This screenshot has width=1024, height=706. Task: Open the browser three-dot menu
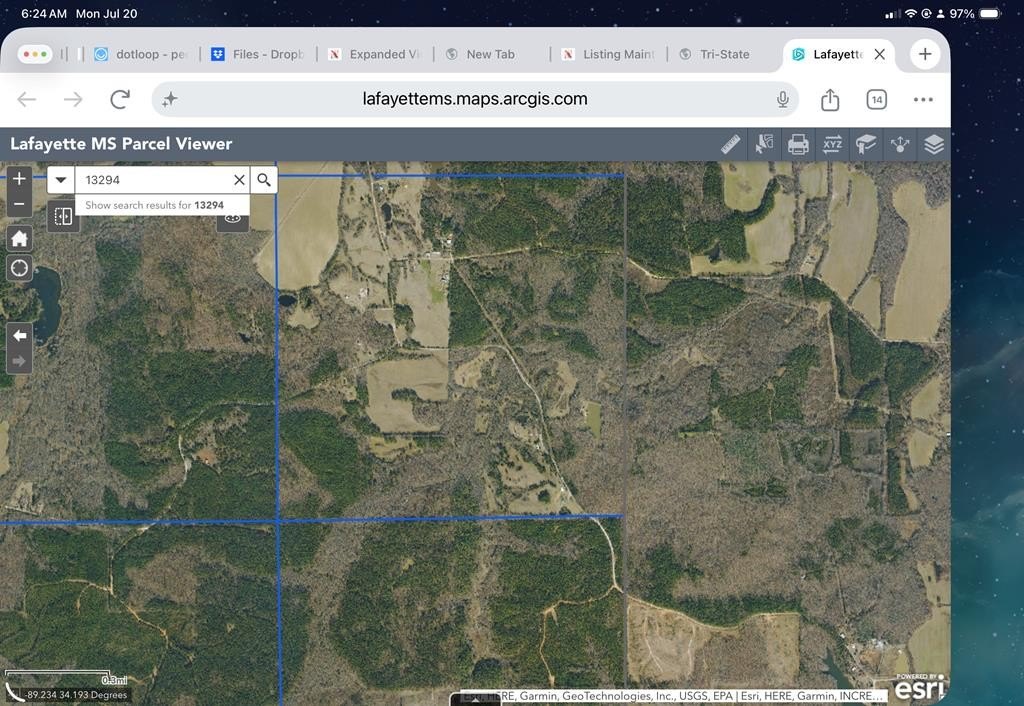pos(923,99)
